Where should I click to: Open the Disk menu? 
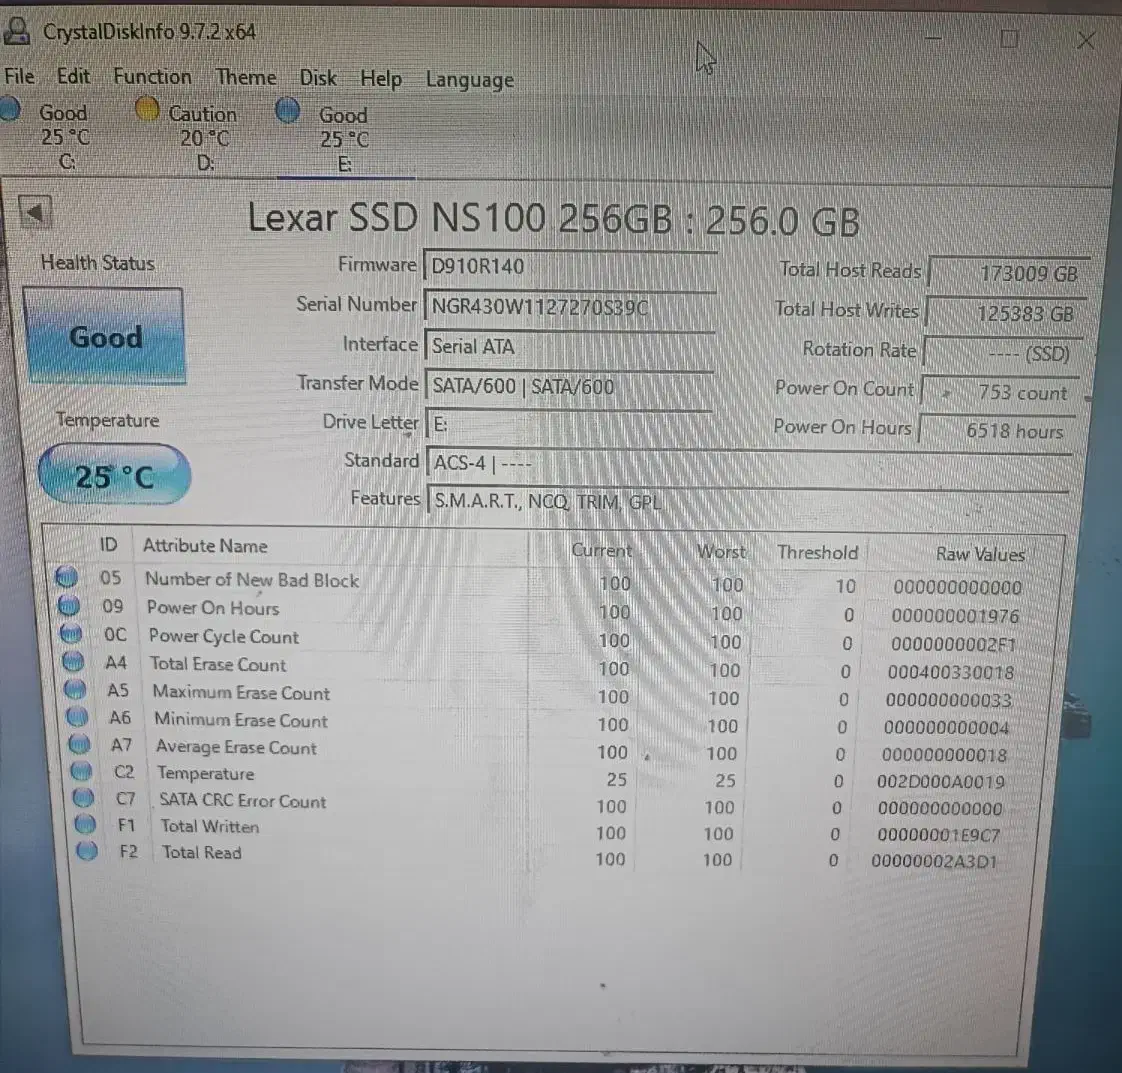click(x=318, y=77)
